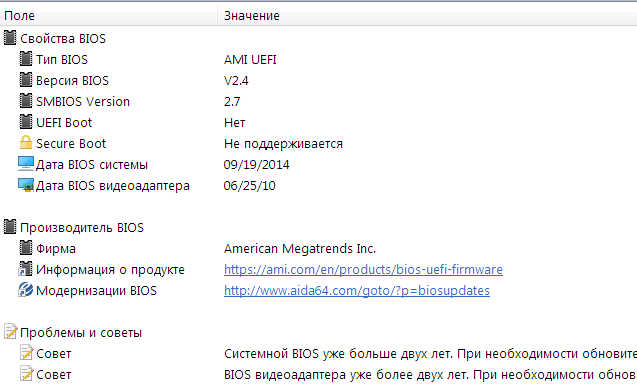Image resolution: width=637 pixels, height=389 pixels.
Task: Select the Свойства BIOS group label
Action: (x=63, y=39)
